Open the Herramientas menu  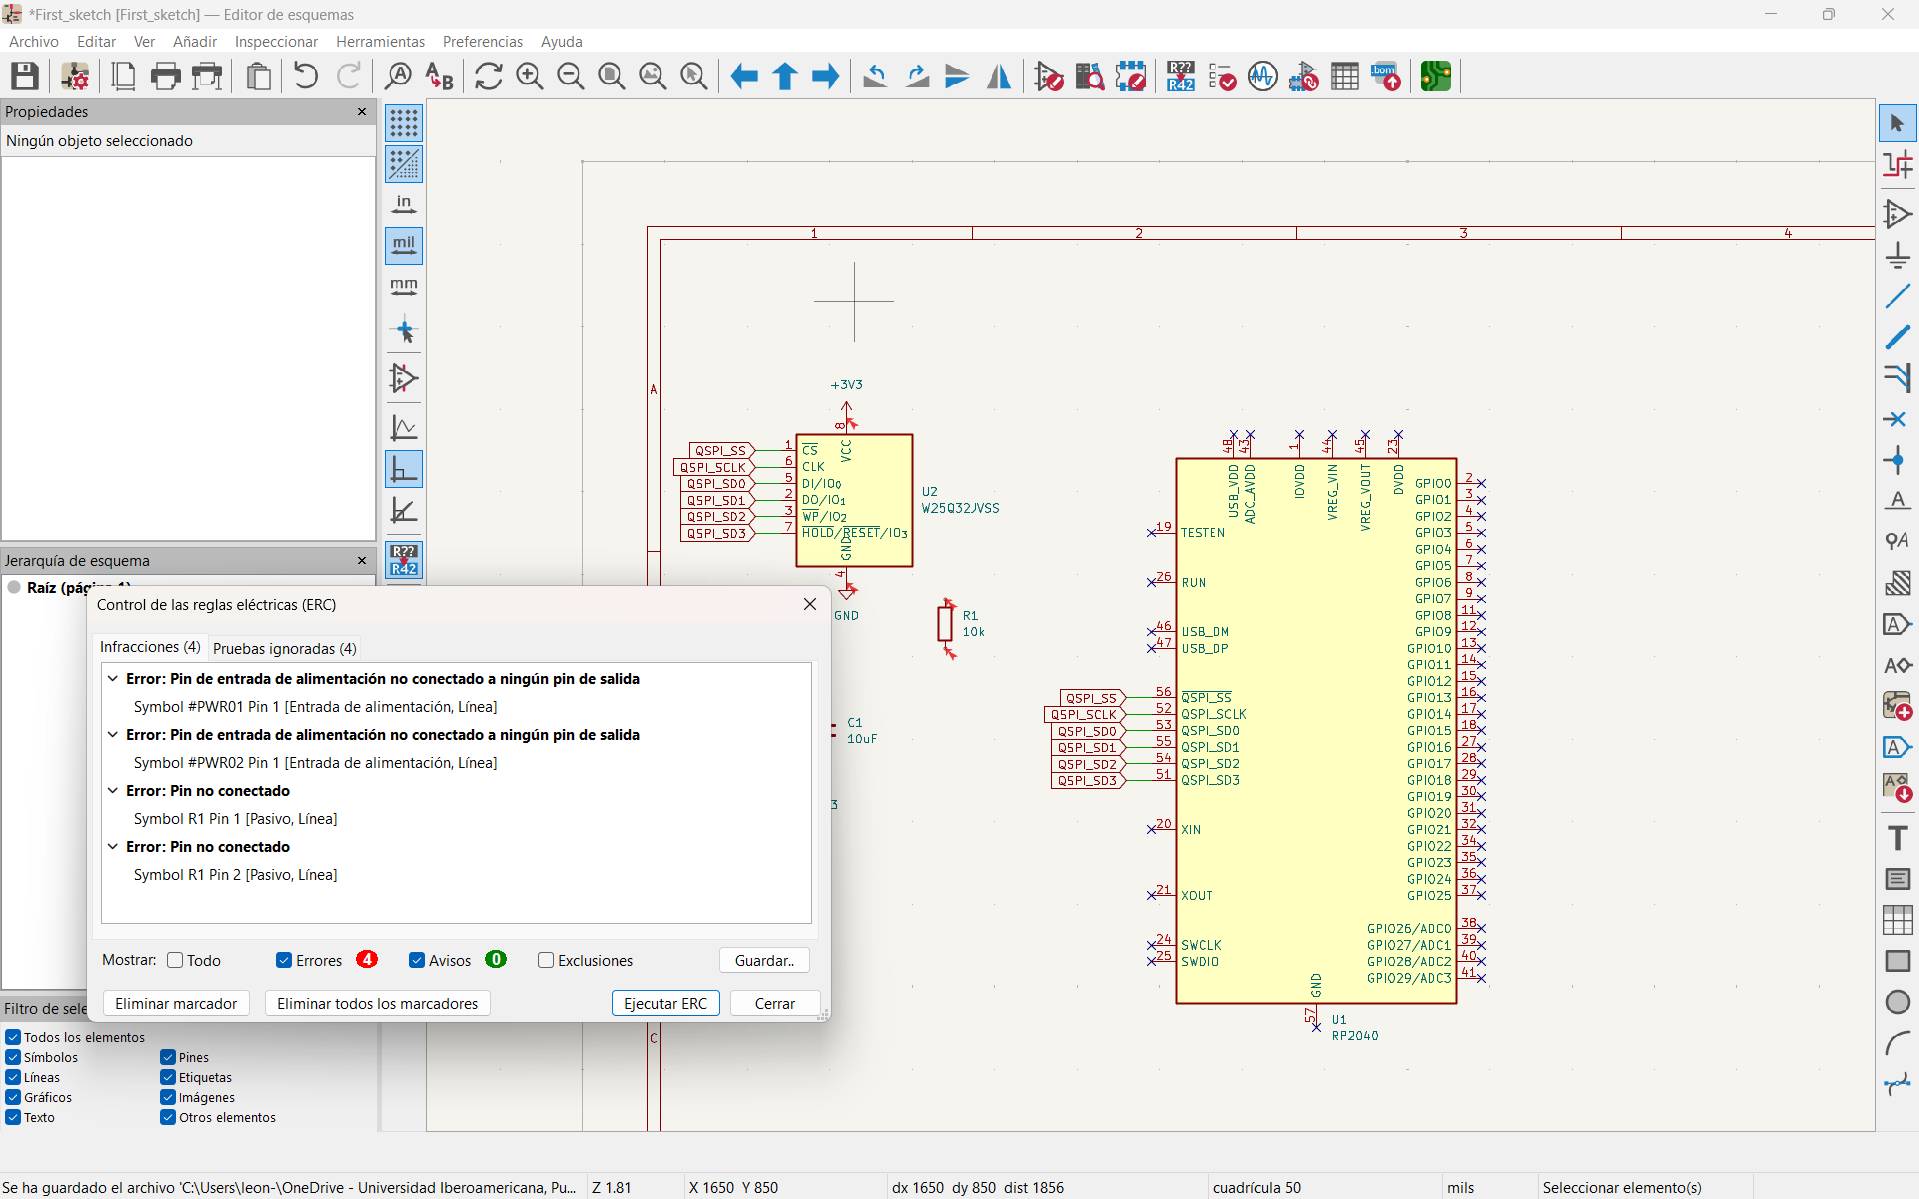(380, 42)
